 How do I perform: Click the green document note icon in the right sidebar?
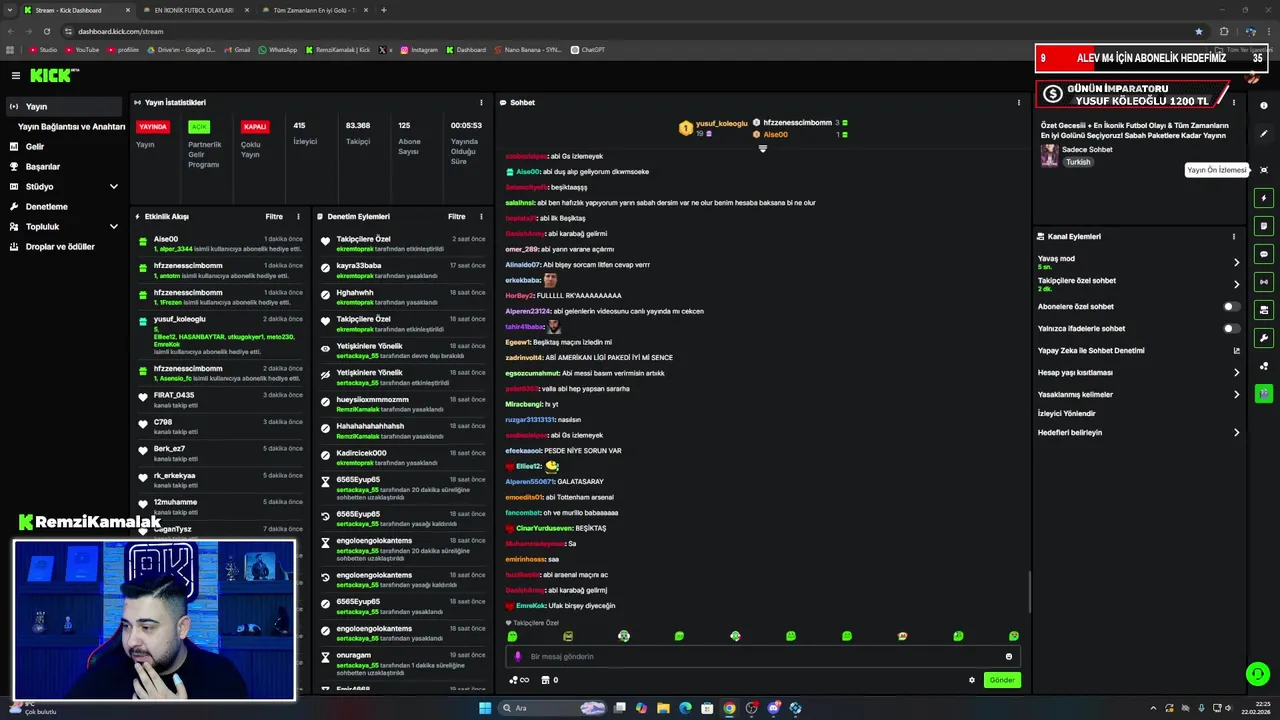[x=1264, y=226]
